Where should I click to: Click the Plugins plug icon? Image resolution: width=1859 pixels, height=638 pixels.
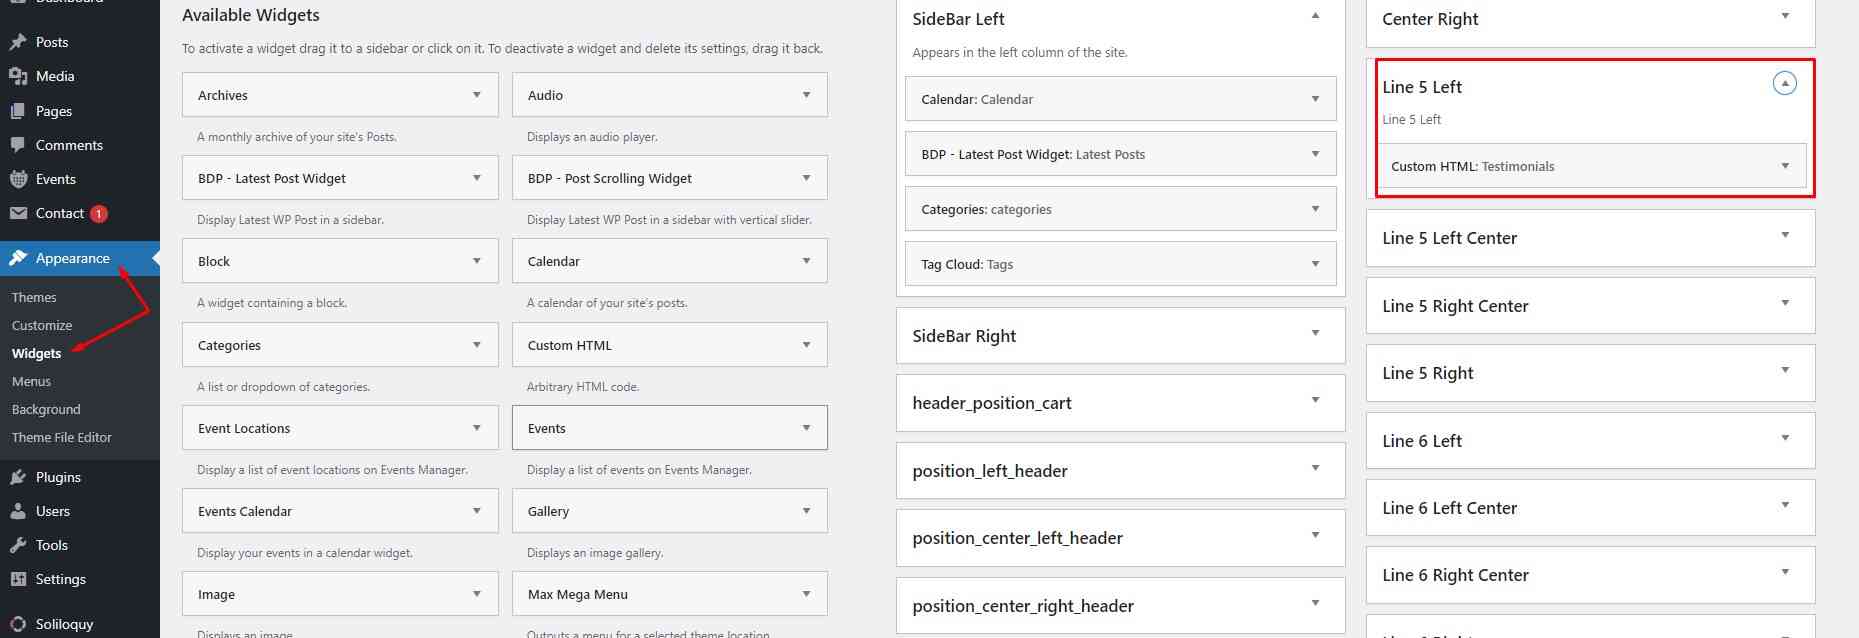pyautogui.click(x=17, y=477)
